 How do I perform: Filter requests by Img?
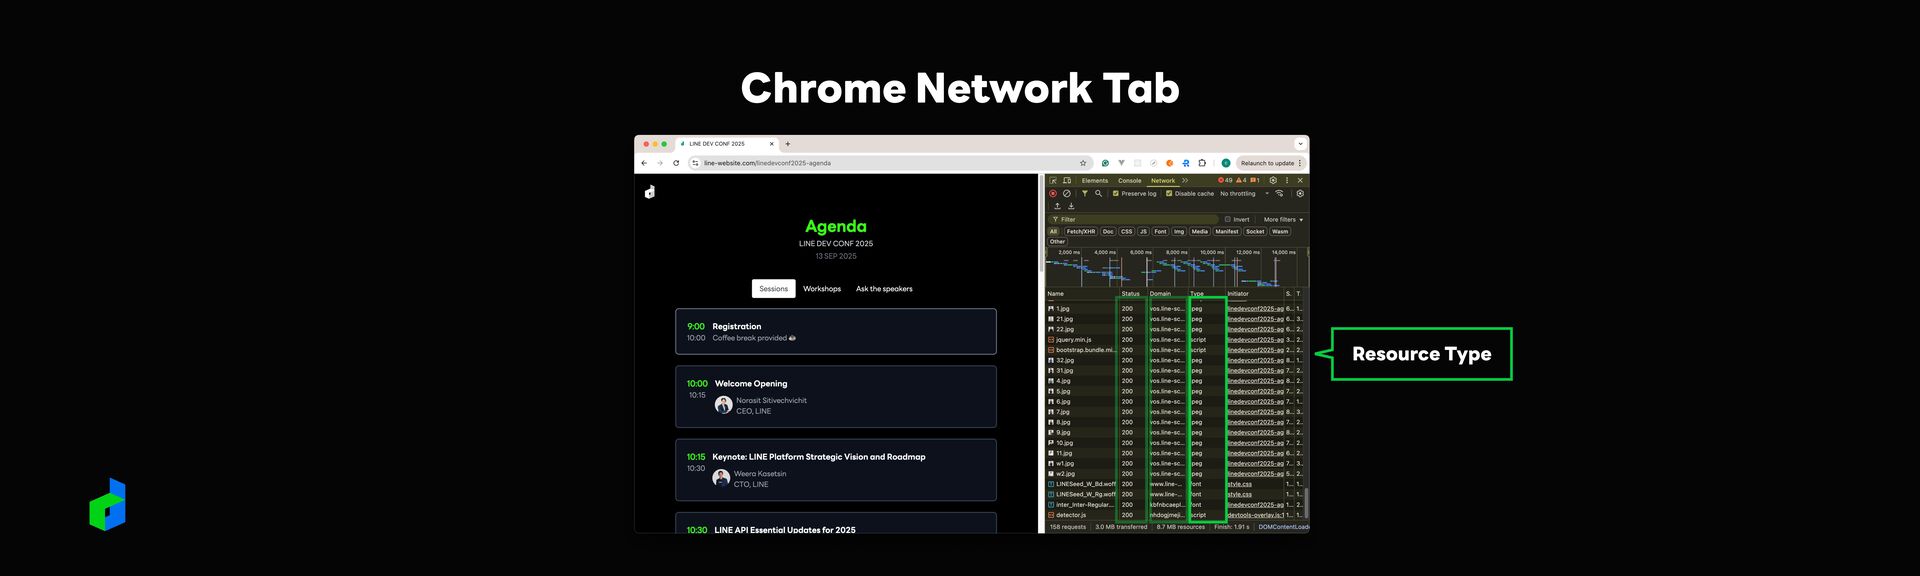1179,231
